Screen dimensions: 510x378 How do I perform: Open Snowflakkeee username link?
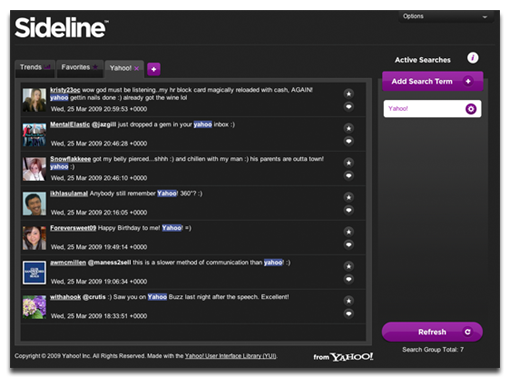70,159
